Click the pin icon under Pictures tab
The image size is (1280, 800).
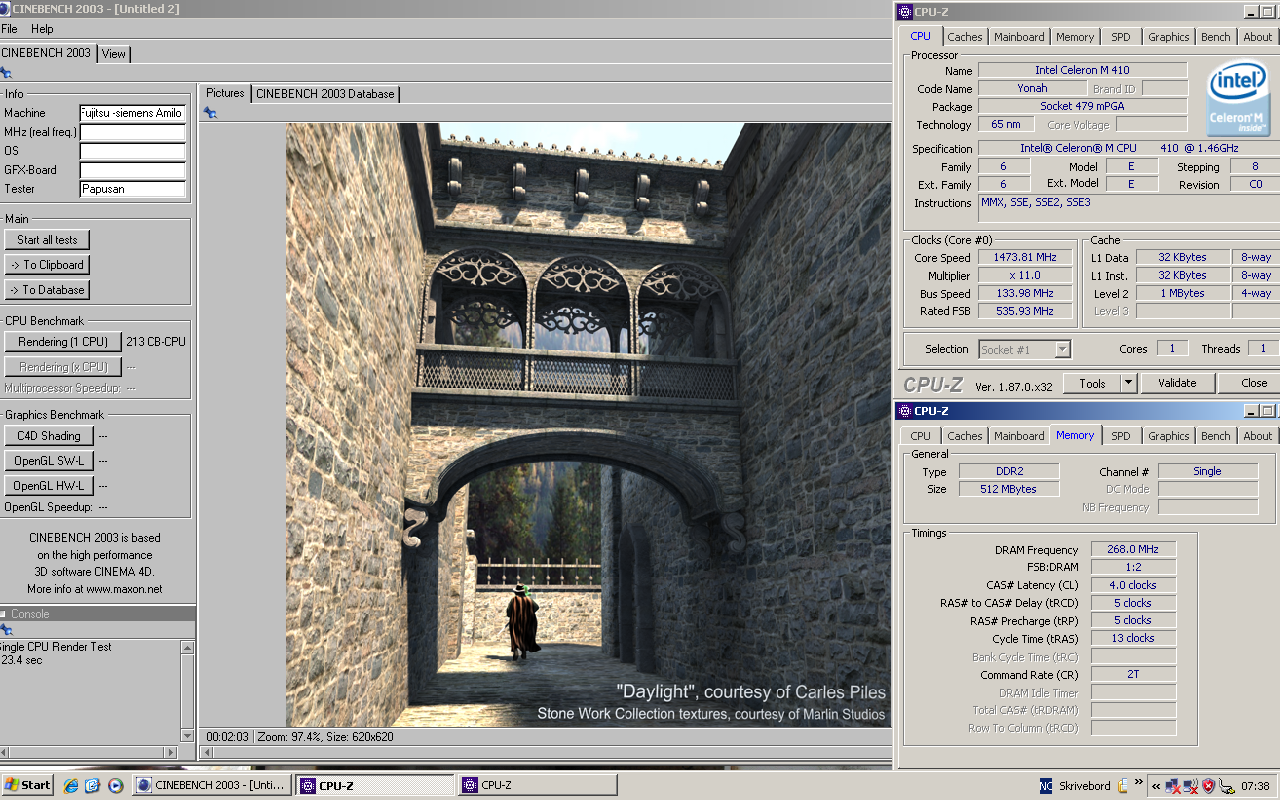pyautogui.click(x=210, y=112)
